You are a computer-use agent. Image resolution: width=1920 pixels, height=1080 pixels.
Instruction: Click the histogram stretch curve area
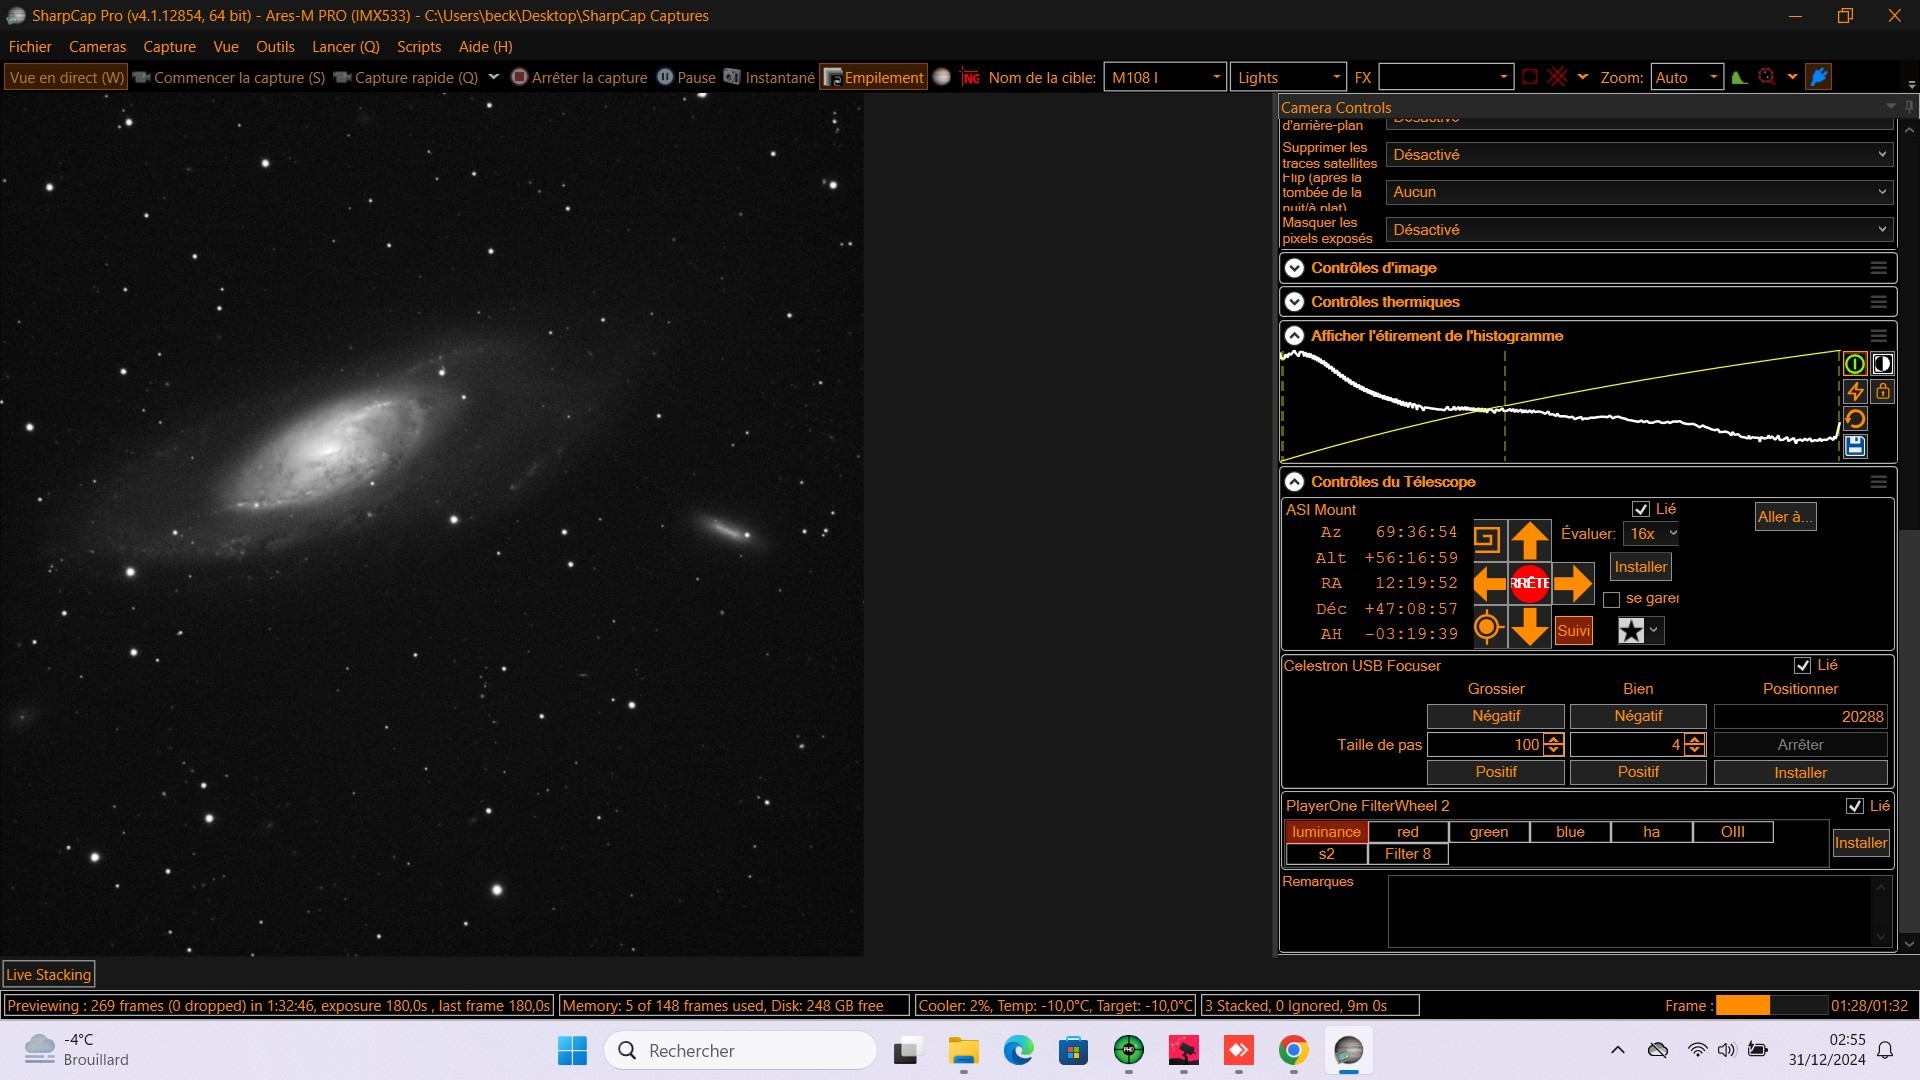1560,405
